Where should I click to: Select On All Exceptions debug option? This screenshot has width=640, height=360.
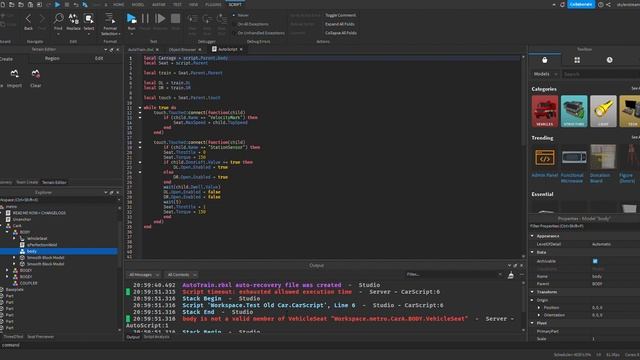(x=250, y=24)
